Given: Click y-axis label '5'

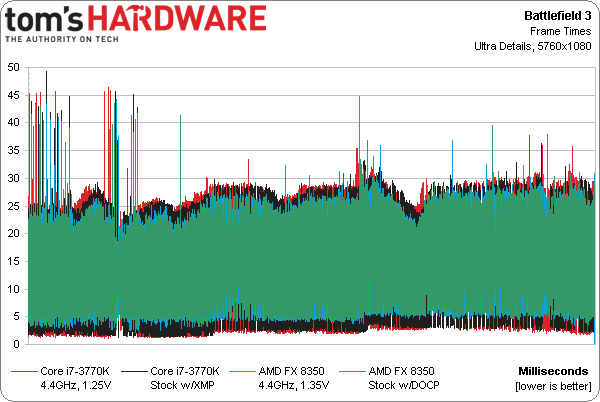Looking at the screenshot, I should [x=16, y=316].
